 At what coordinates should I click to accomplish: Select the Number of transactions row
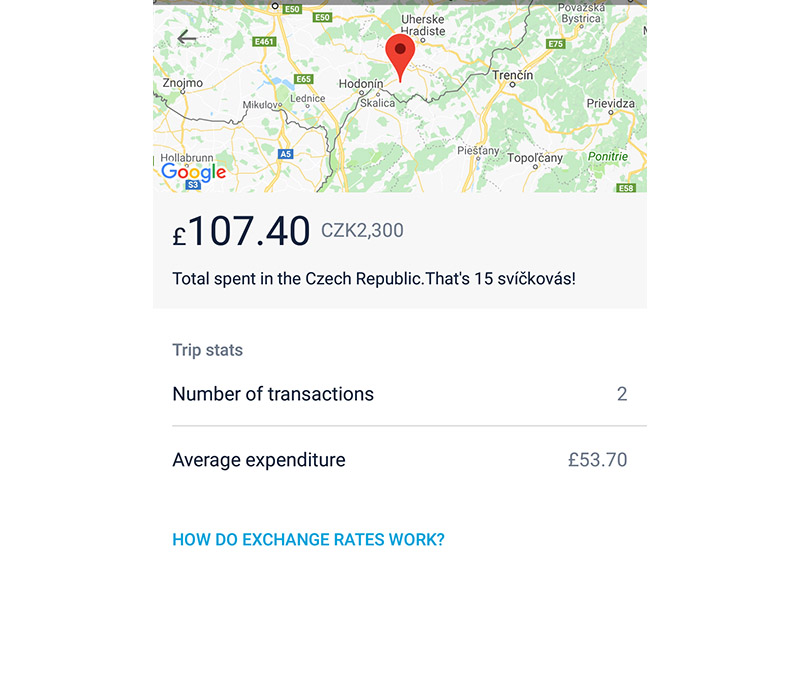pyautogui.click(x=273, y=394)
